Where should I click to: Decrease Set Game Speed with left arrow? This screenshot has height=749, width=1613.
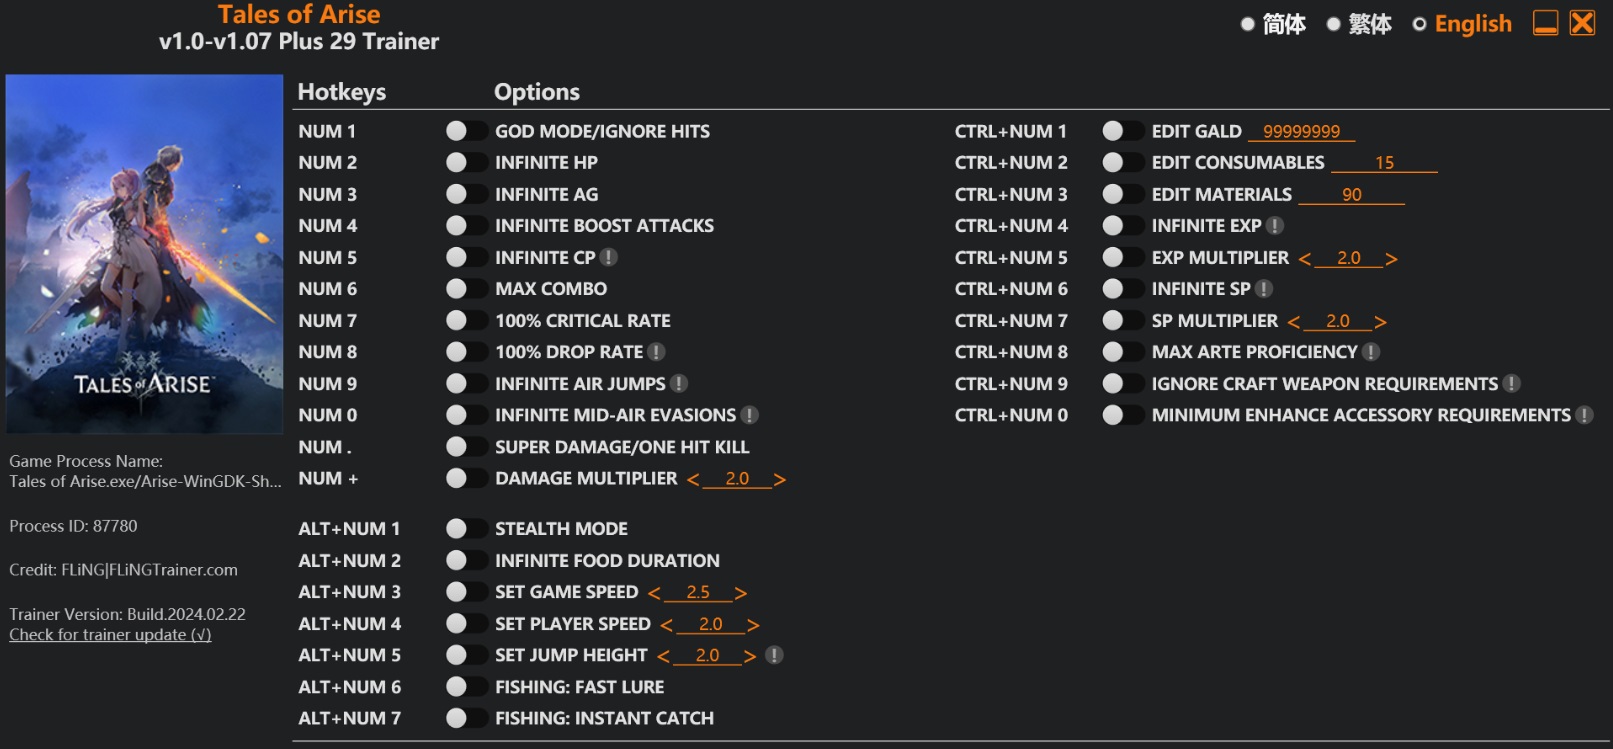coord(654,593)
